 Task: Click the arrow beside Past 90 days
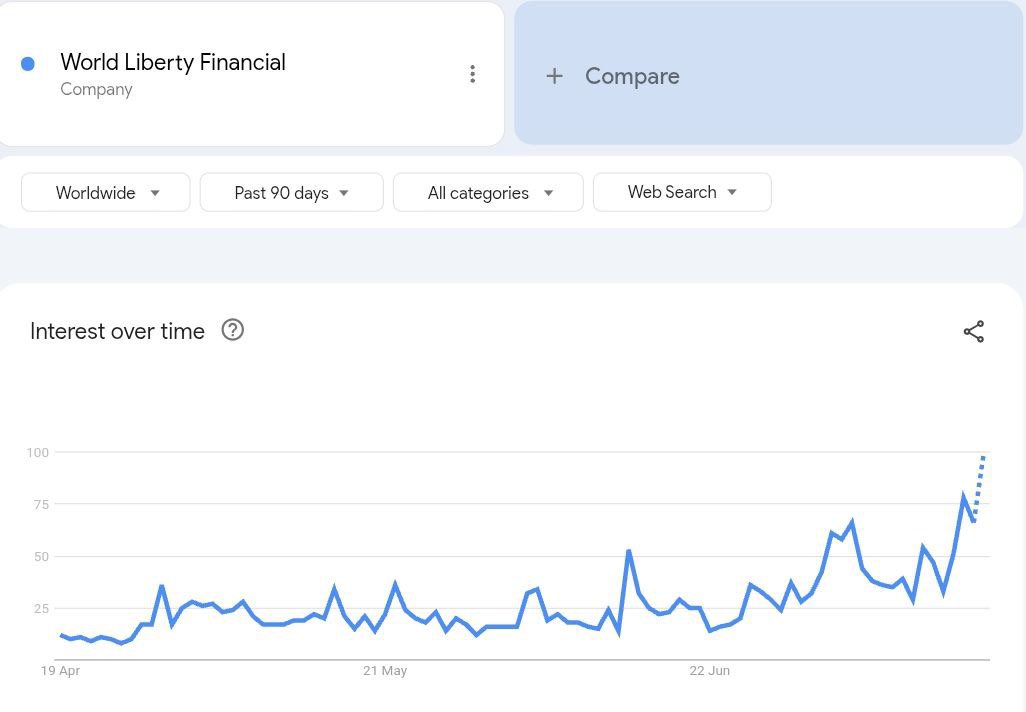click(344, 193)
